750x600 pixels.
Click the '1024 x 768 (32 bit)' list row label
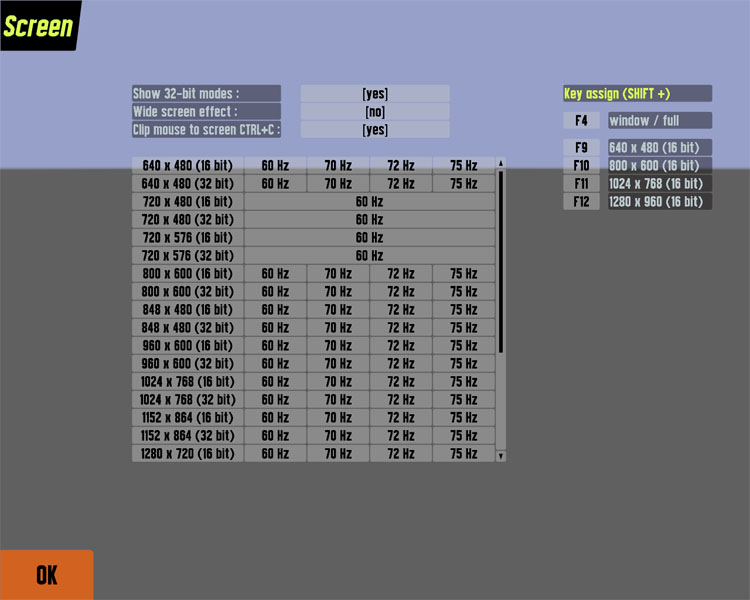coord(188,400)
